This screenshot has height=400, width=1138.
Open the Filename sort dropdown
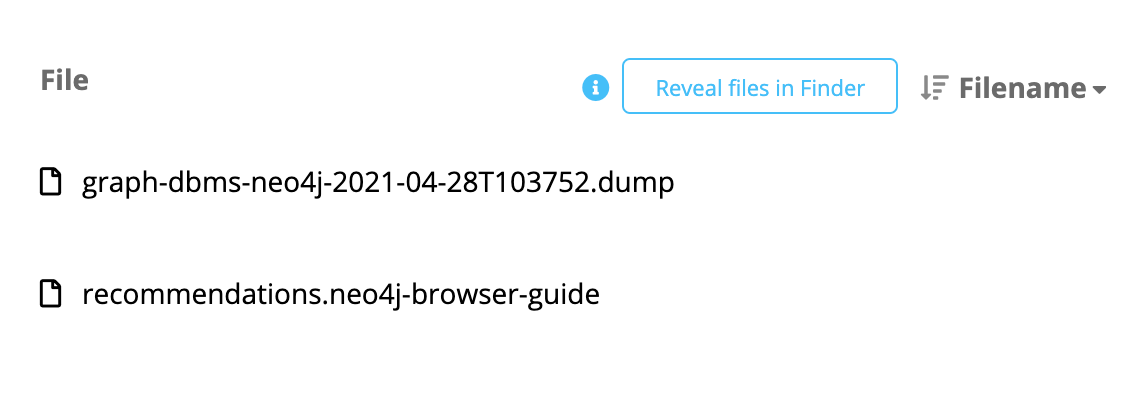[x=1014, y=88]
